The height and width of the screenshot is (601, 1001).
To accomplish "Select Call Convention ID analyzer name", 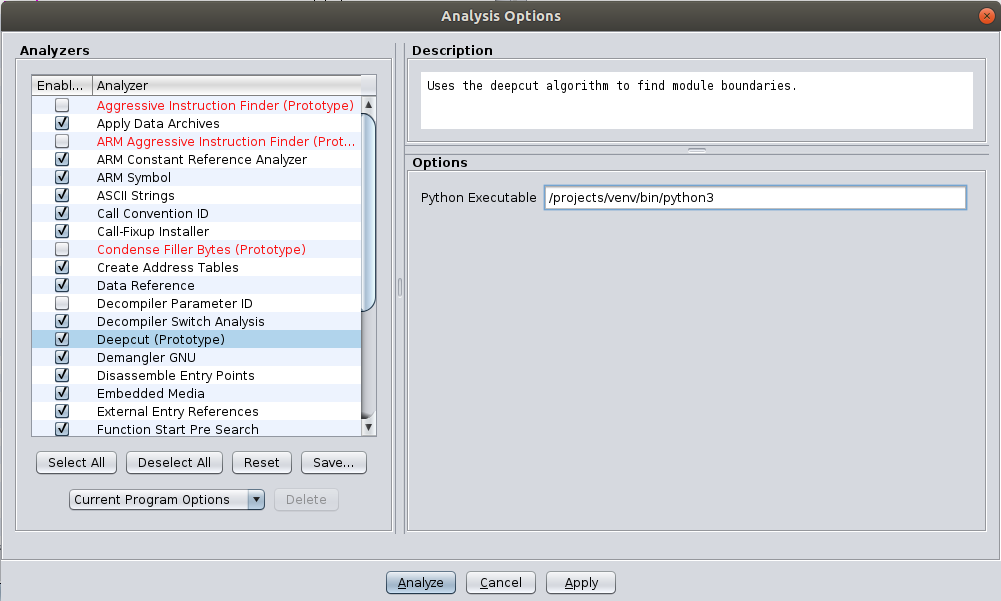I will click(153, 213).
